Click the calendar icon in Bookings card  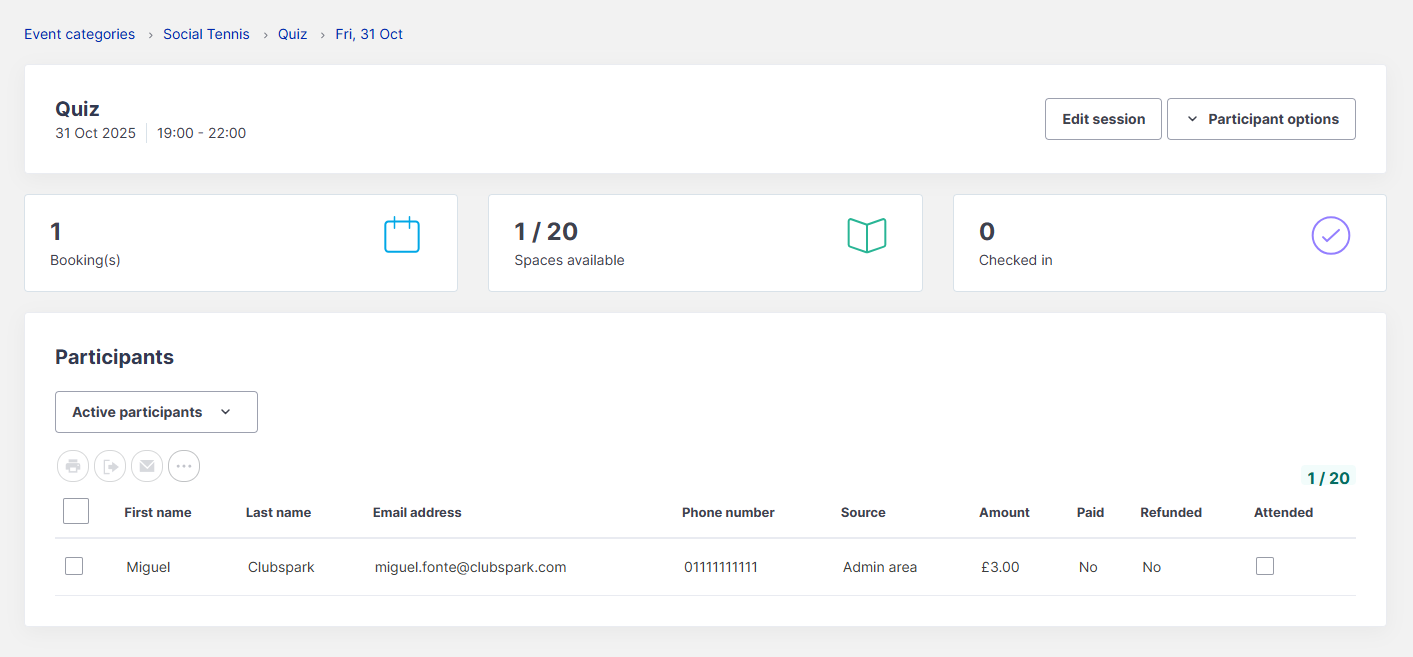tap(402, 235)
